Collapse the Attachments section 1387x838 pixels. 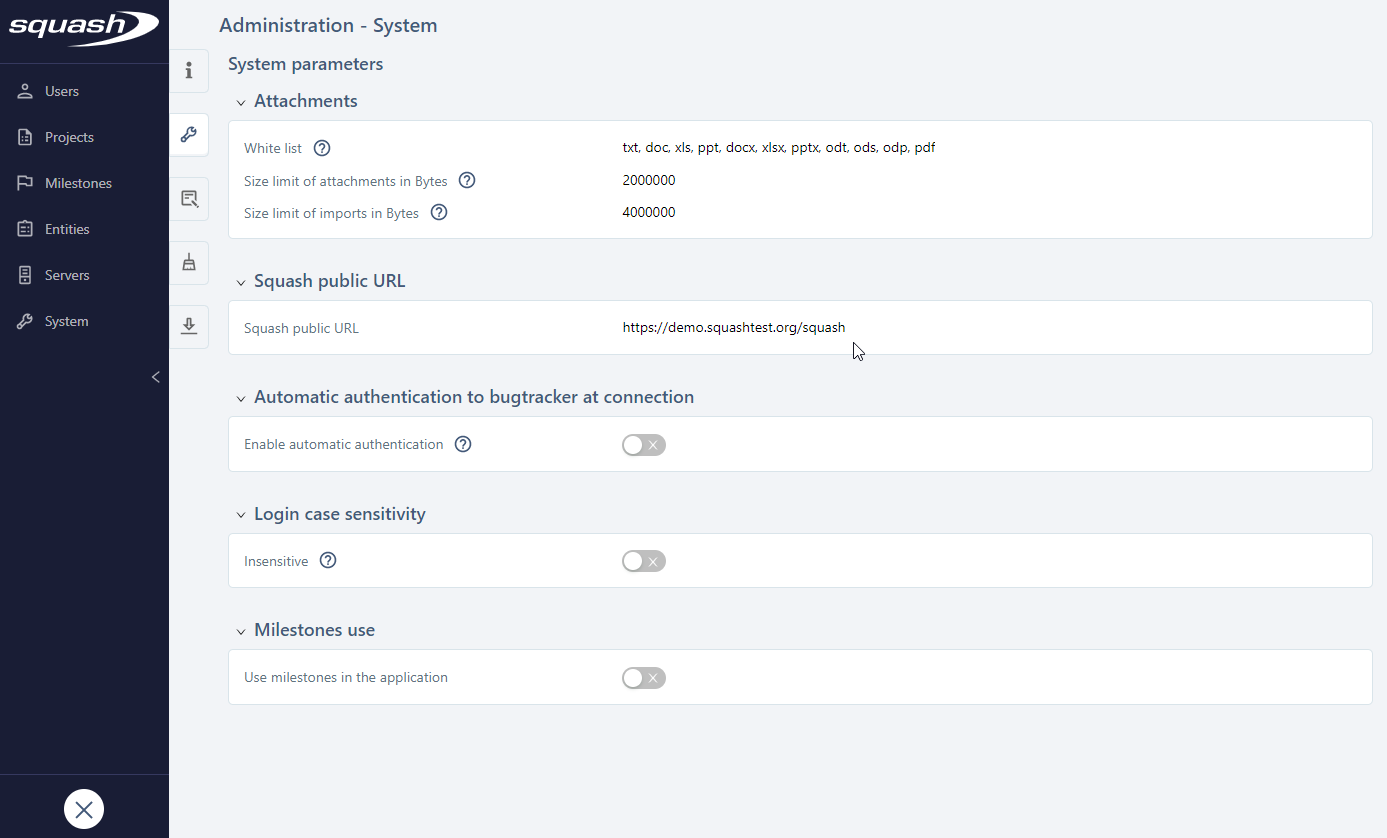tap(241, 102)
